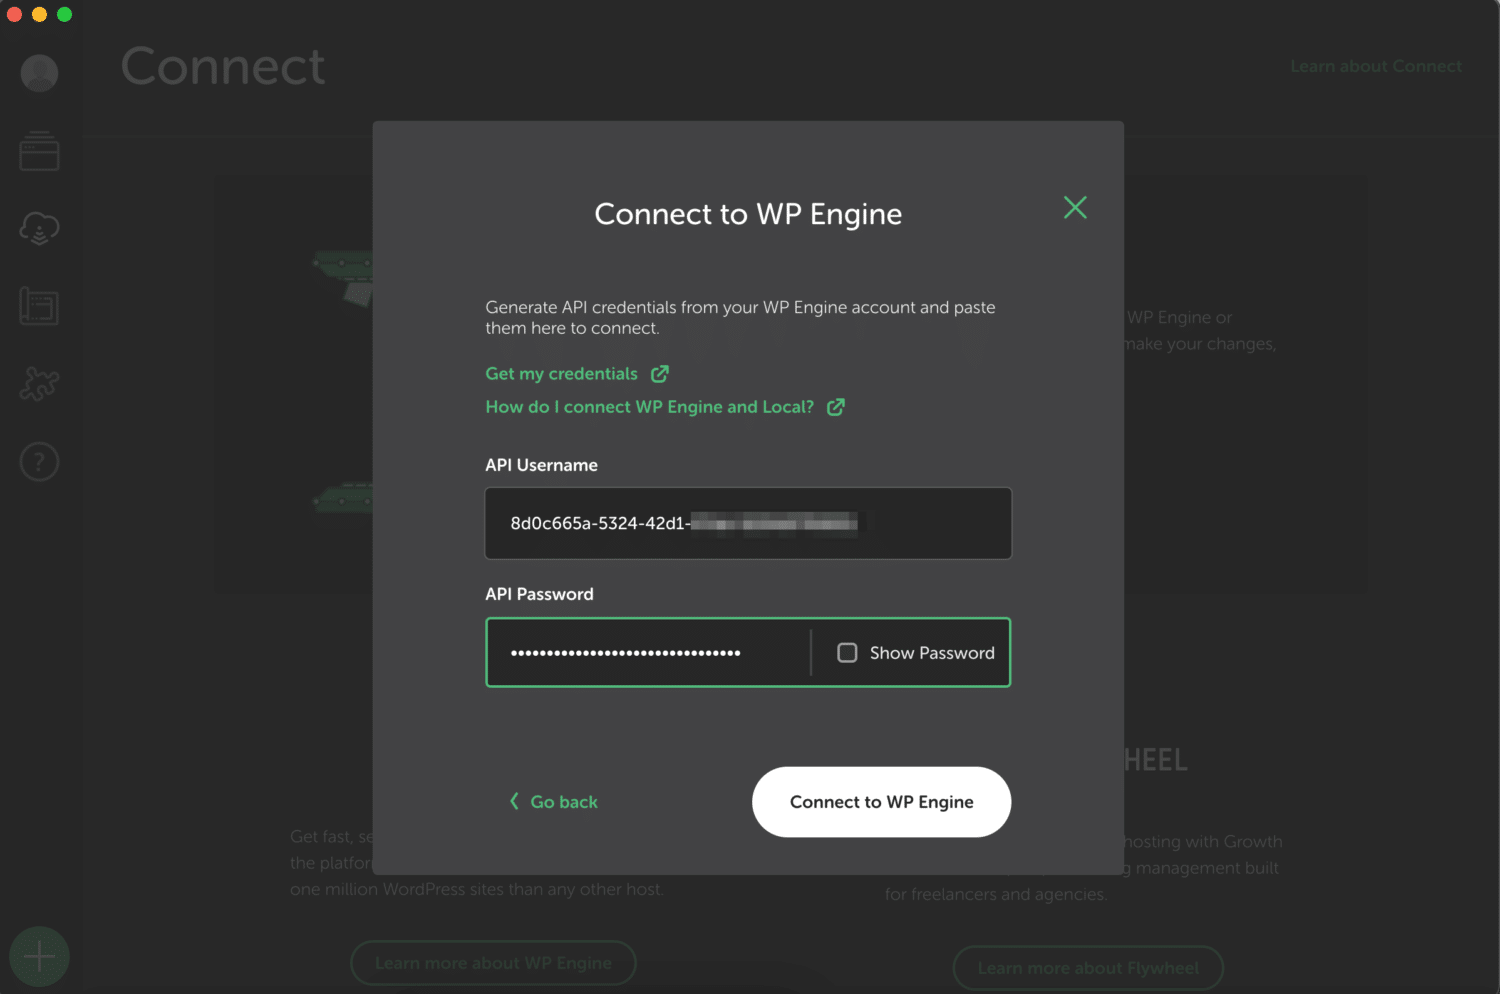Image resolution: width=1500 pixels, height=994 pixels.
Task: Open the Help question mark icon
Action: point(39,462)
